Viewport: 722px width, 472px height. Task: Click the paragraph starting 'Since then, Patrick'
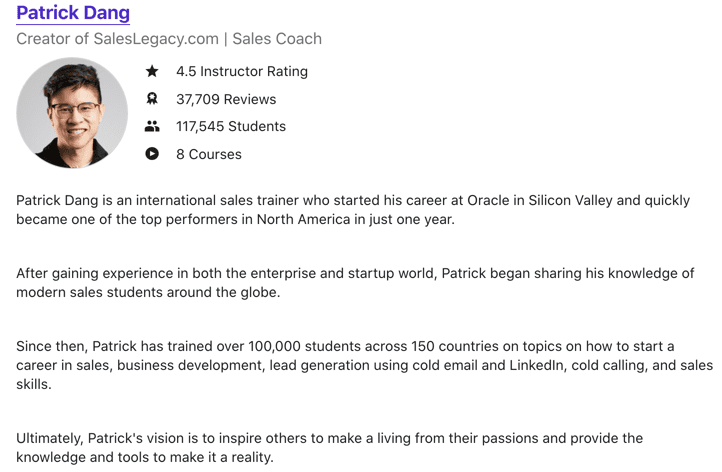pos(364,365)
